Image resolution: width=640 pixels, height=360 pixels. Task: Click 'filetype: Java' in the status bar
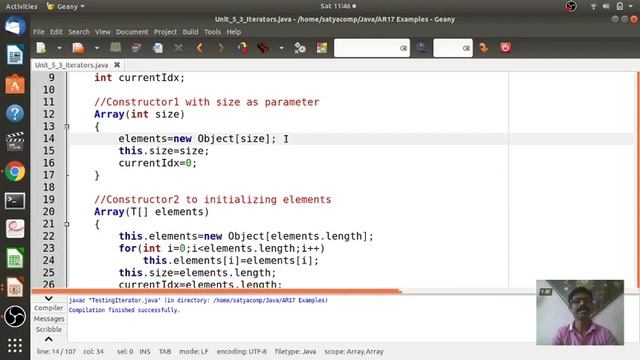click(x=295, y=351)
